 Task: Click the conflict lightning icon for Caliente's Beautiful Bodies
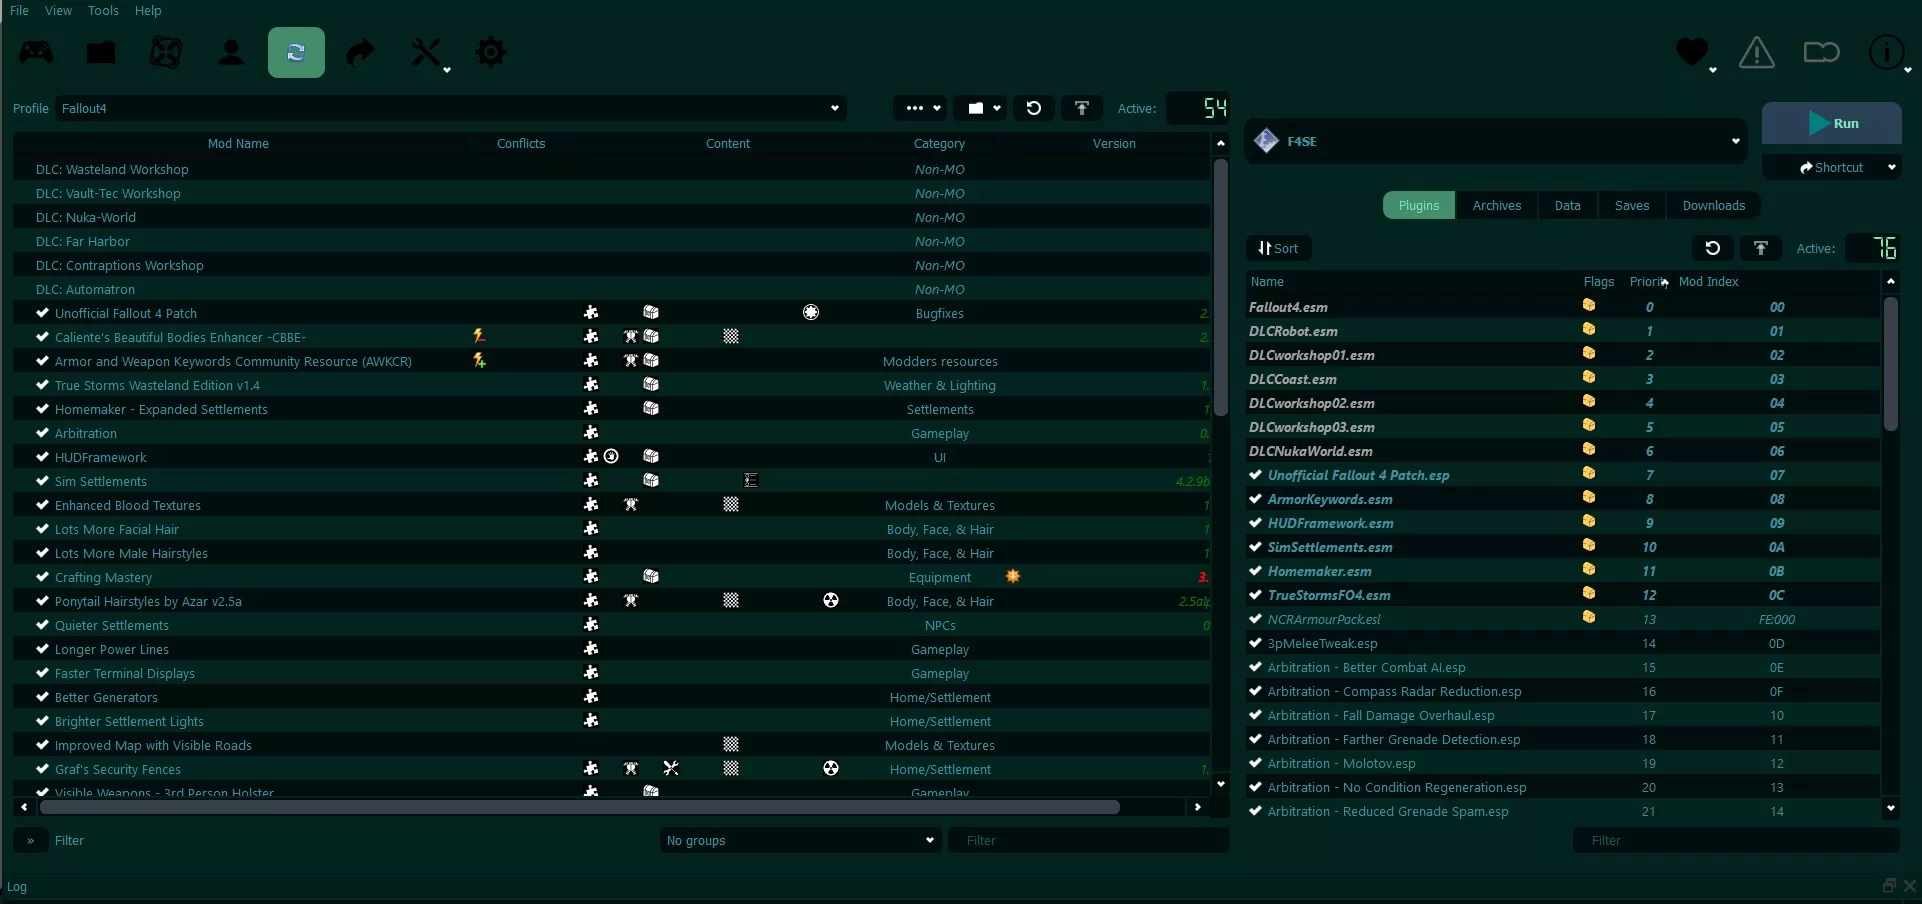480,336
